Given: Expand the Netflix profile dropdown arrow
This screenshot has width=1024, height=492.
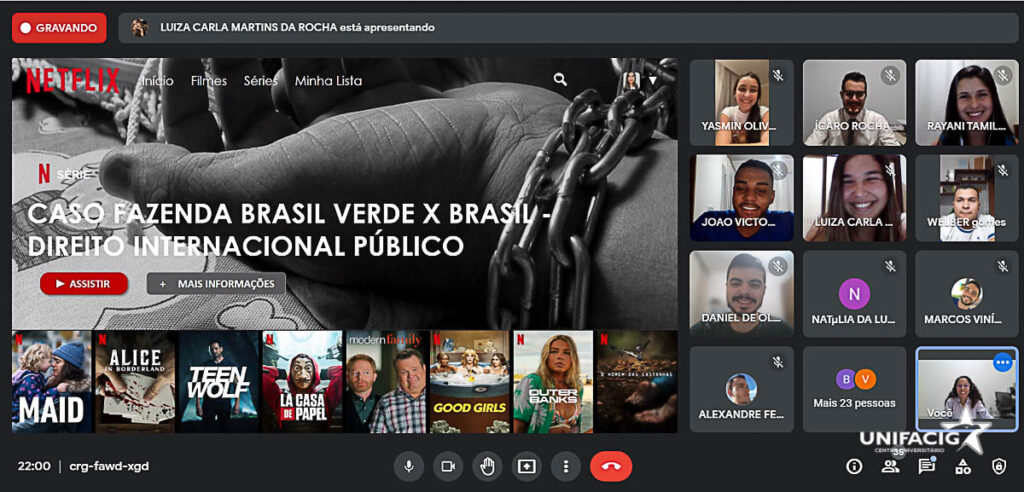Looking at the screenshot, I should pyautogui.click(x=653, y=80).
